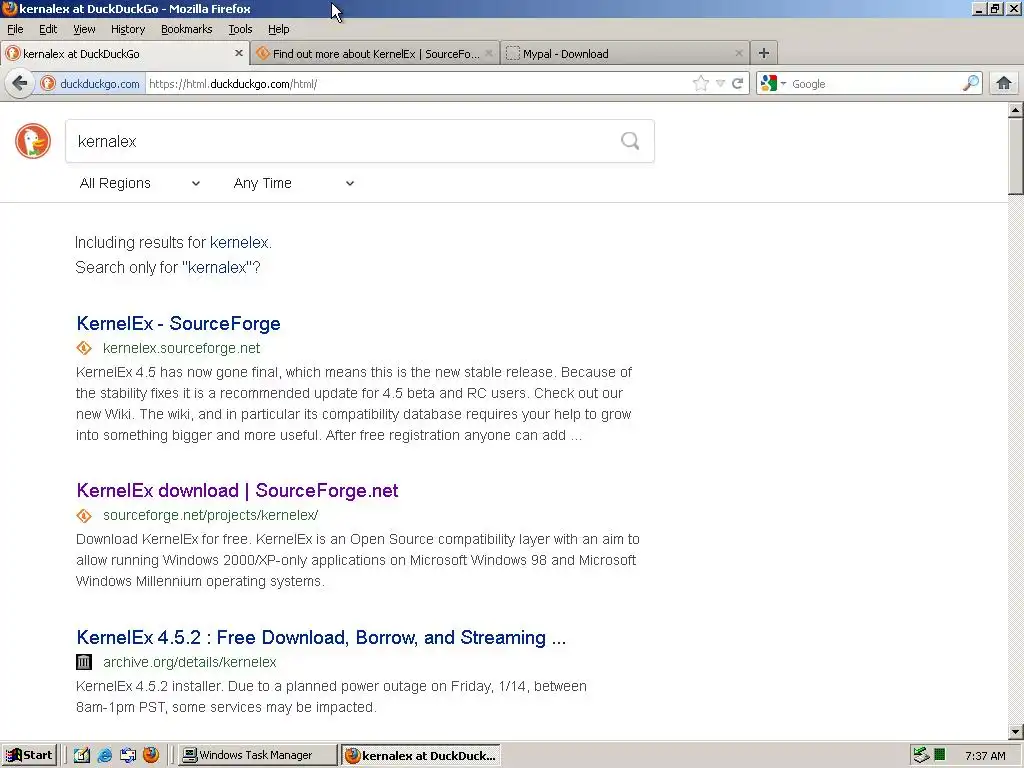Submit search with DuckDuckGo magnifier button
Viewport: 1024px width, 768px height.
pos(630,140)
